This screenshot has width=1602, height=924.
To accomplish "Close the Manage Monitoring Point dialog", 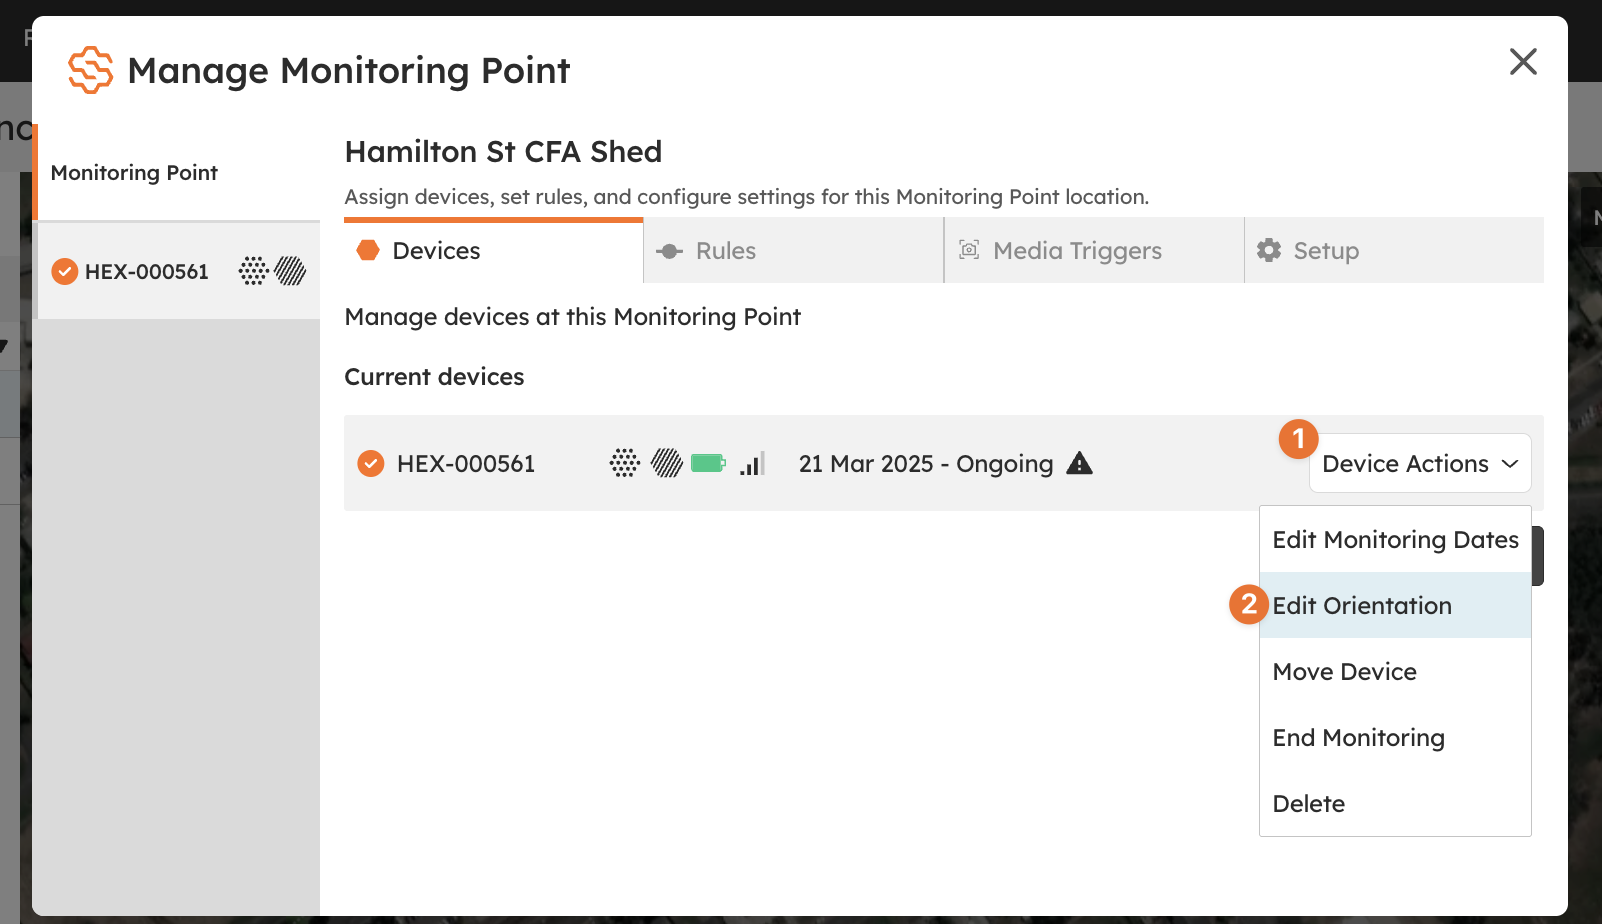I will (1523, 61).
